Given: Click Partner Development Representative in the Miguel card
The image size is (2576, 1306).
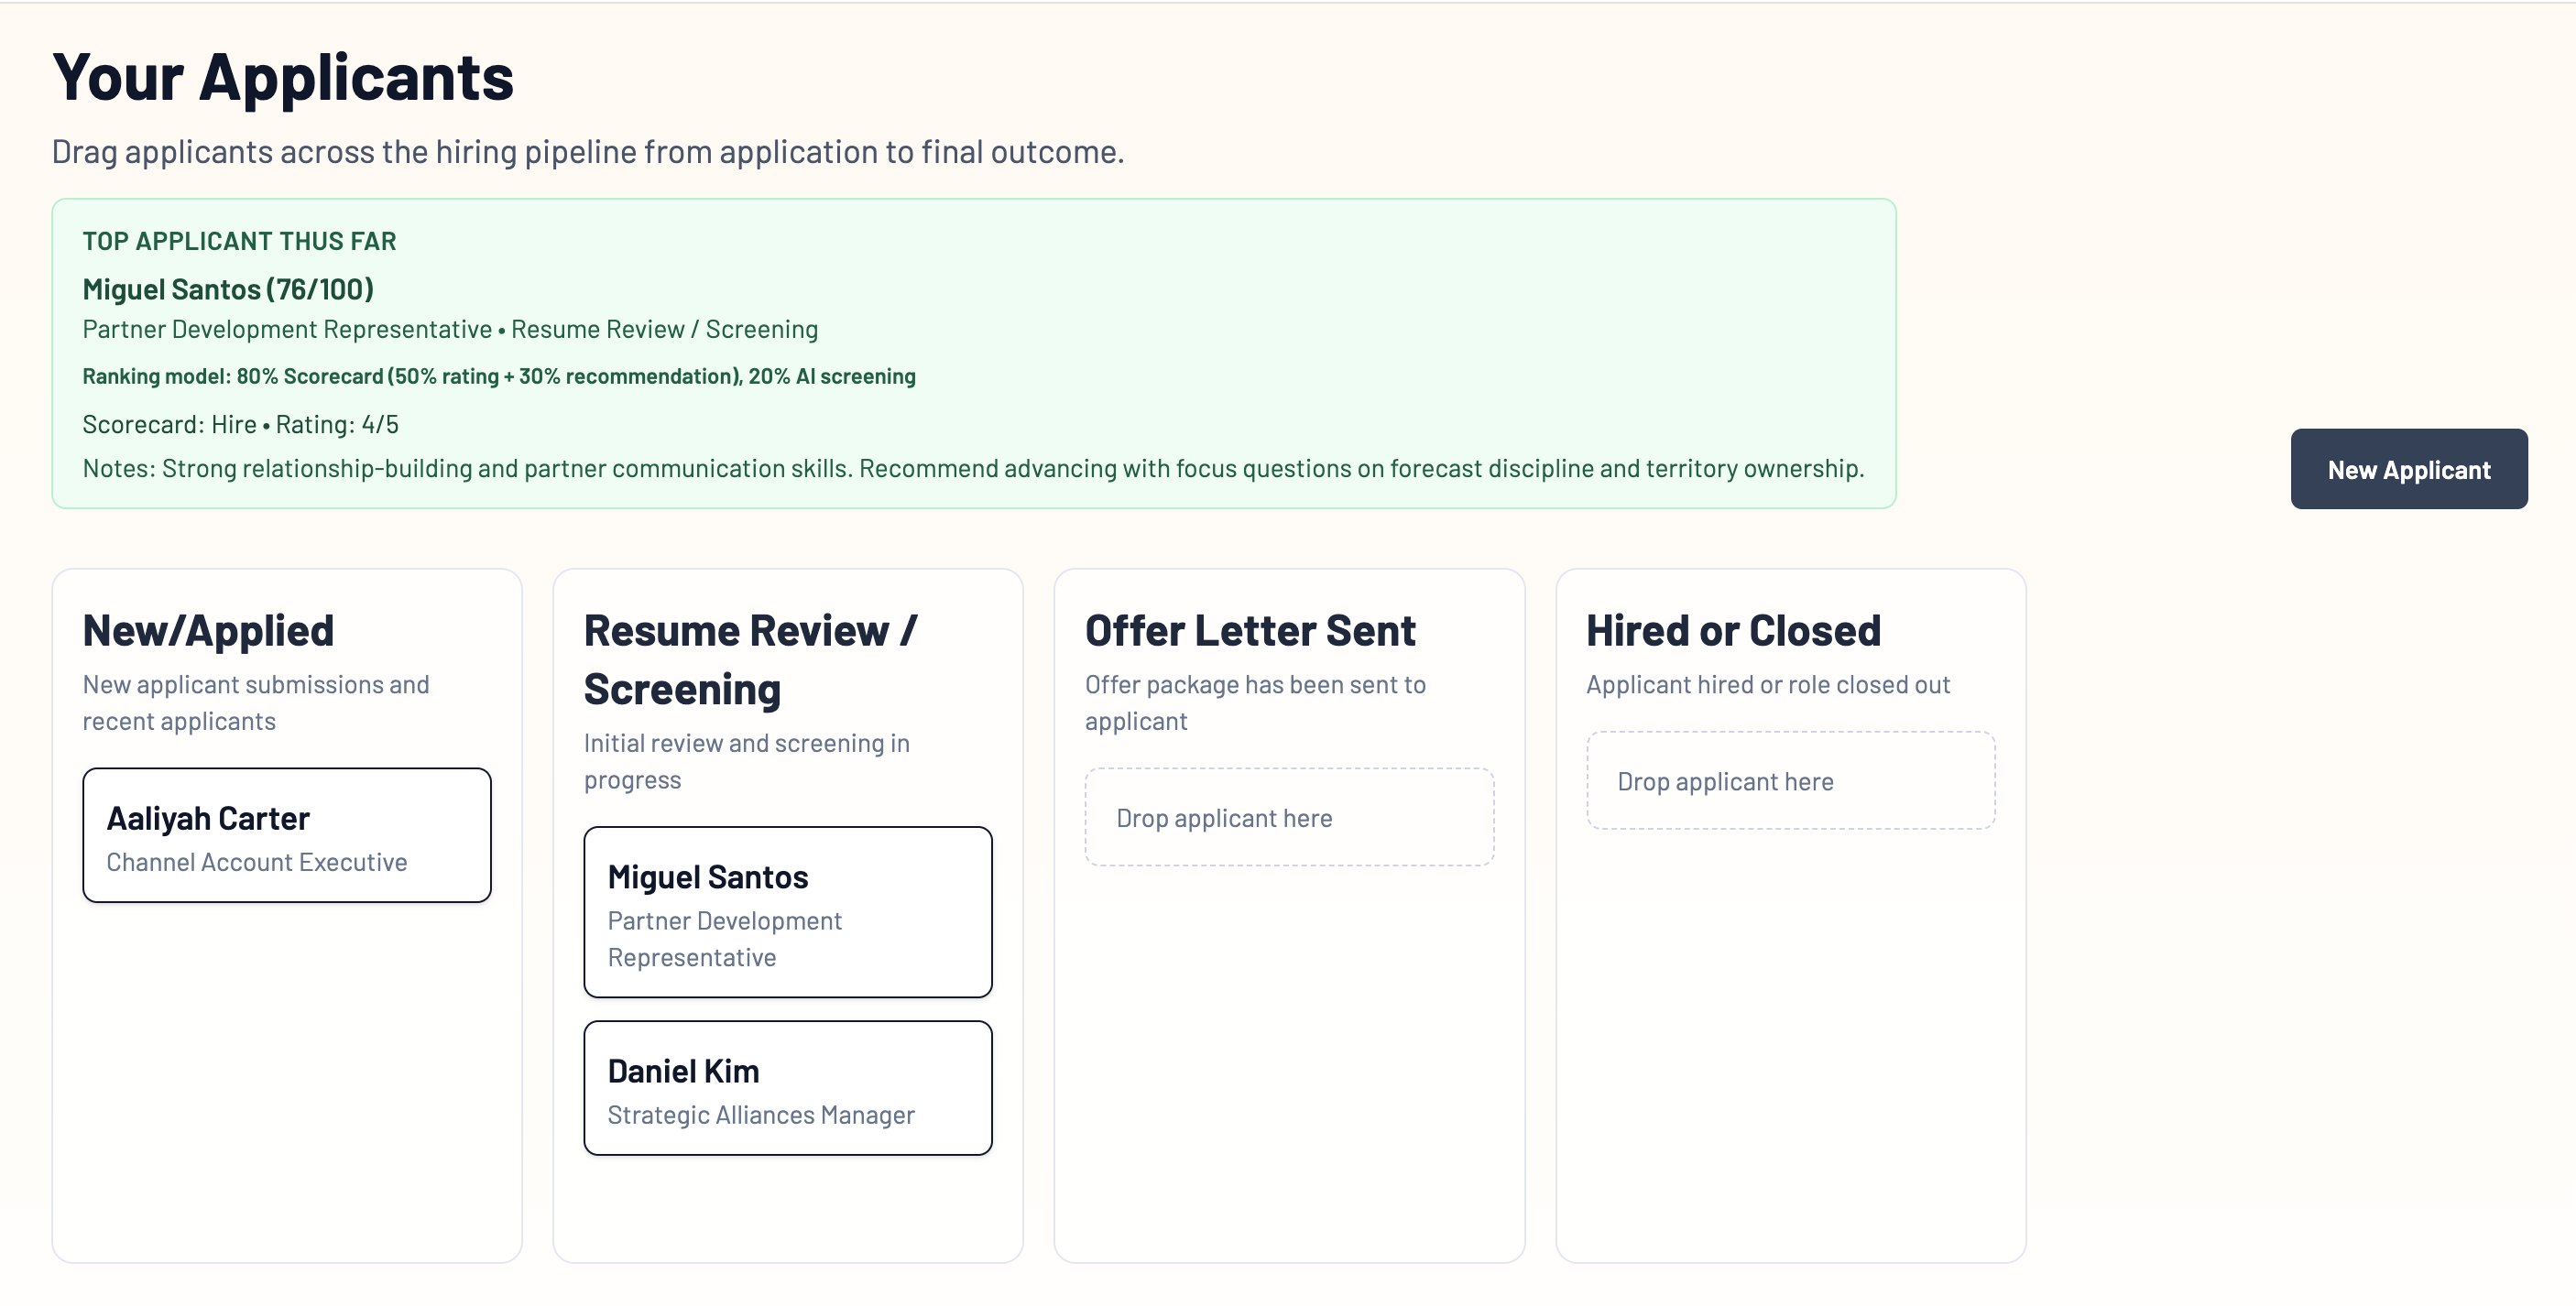Looking at the screenshot, I should 724,938.
